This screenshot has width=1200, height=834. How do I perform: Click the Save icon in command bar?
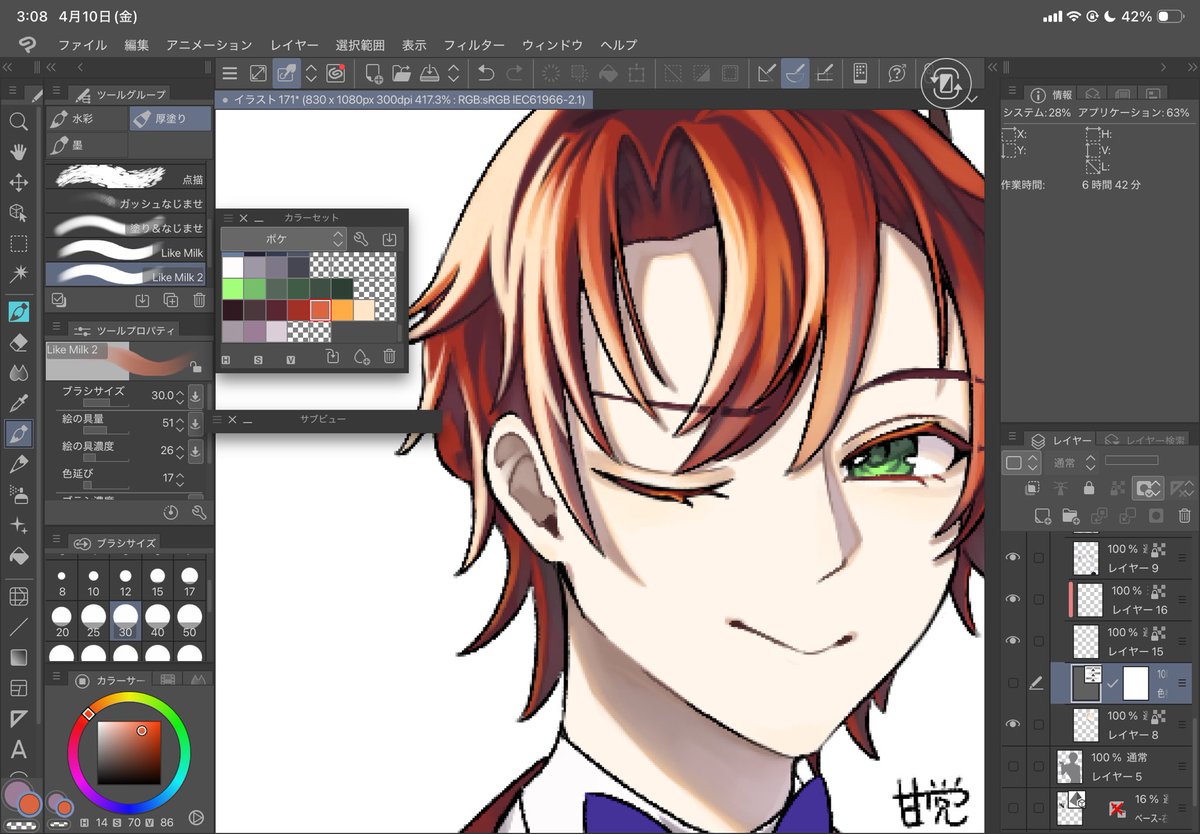(430, 73)
